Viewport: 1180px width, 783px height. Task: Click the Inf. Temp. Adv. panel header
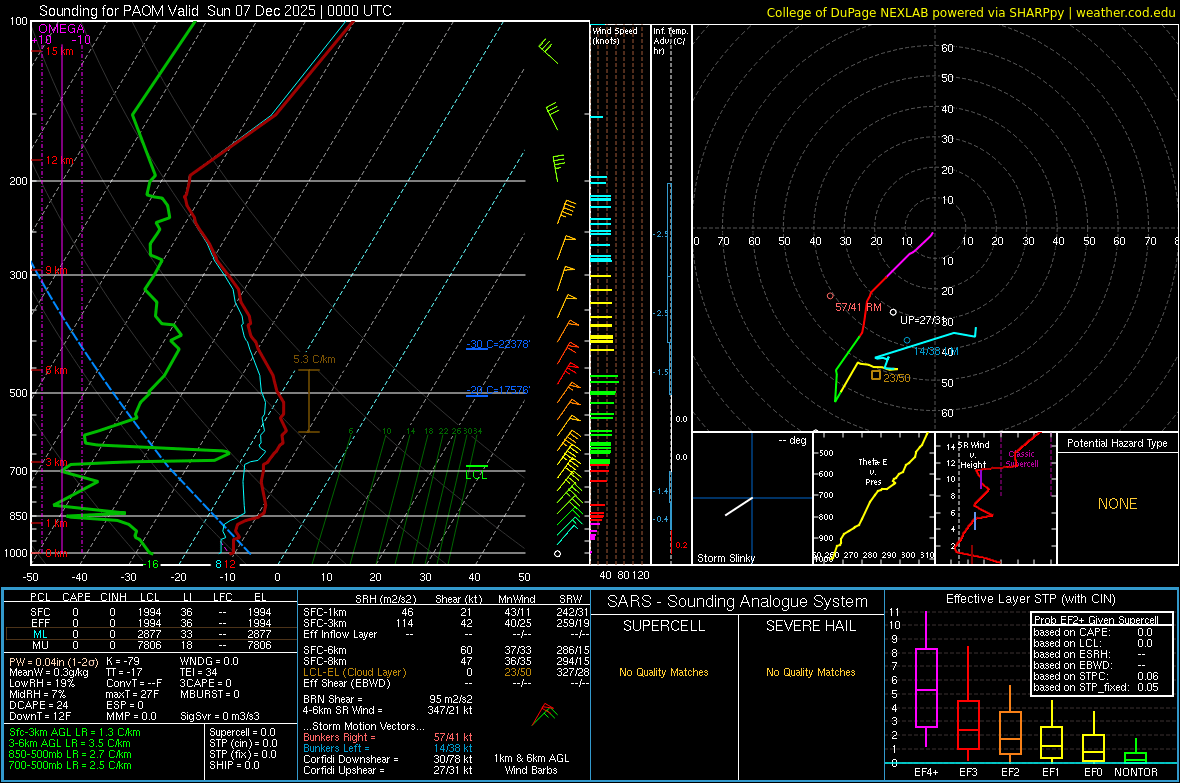tap(670, 41)
